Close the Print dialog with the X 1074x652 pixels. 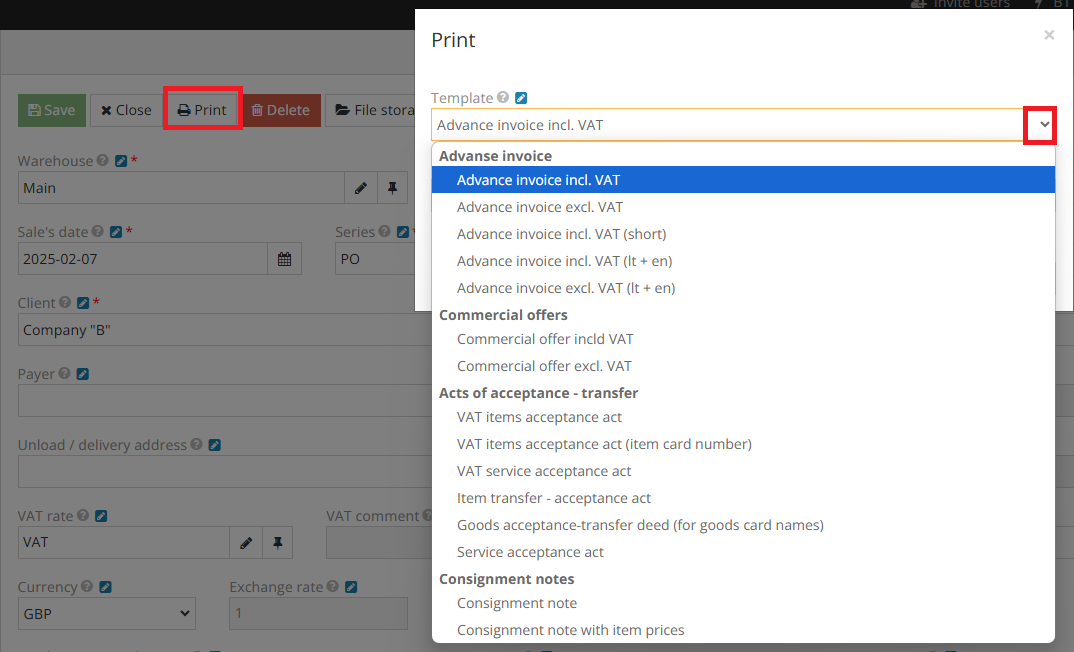(x=1049, y=34)
